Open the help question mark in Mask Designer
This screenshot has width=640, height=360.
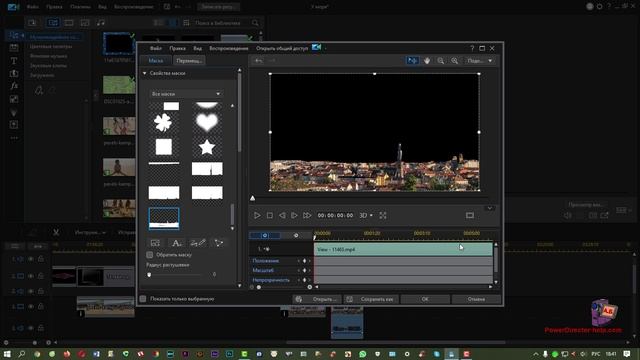point(472,48)
